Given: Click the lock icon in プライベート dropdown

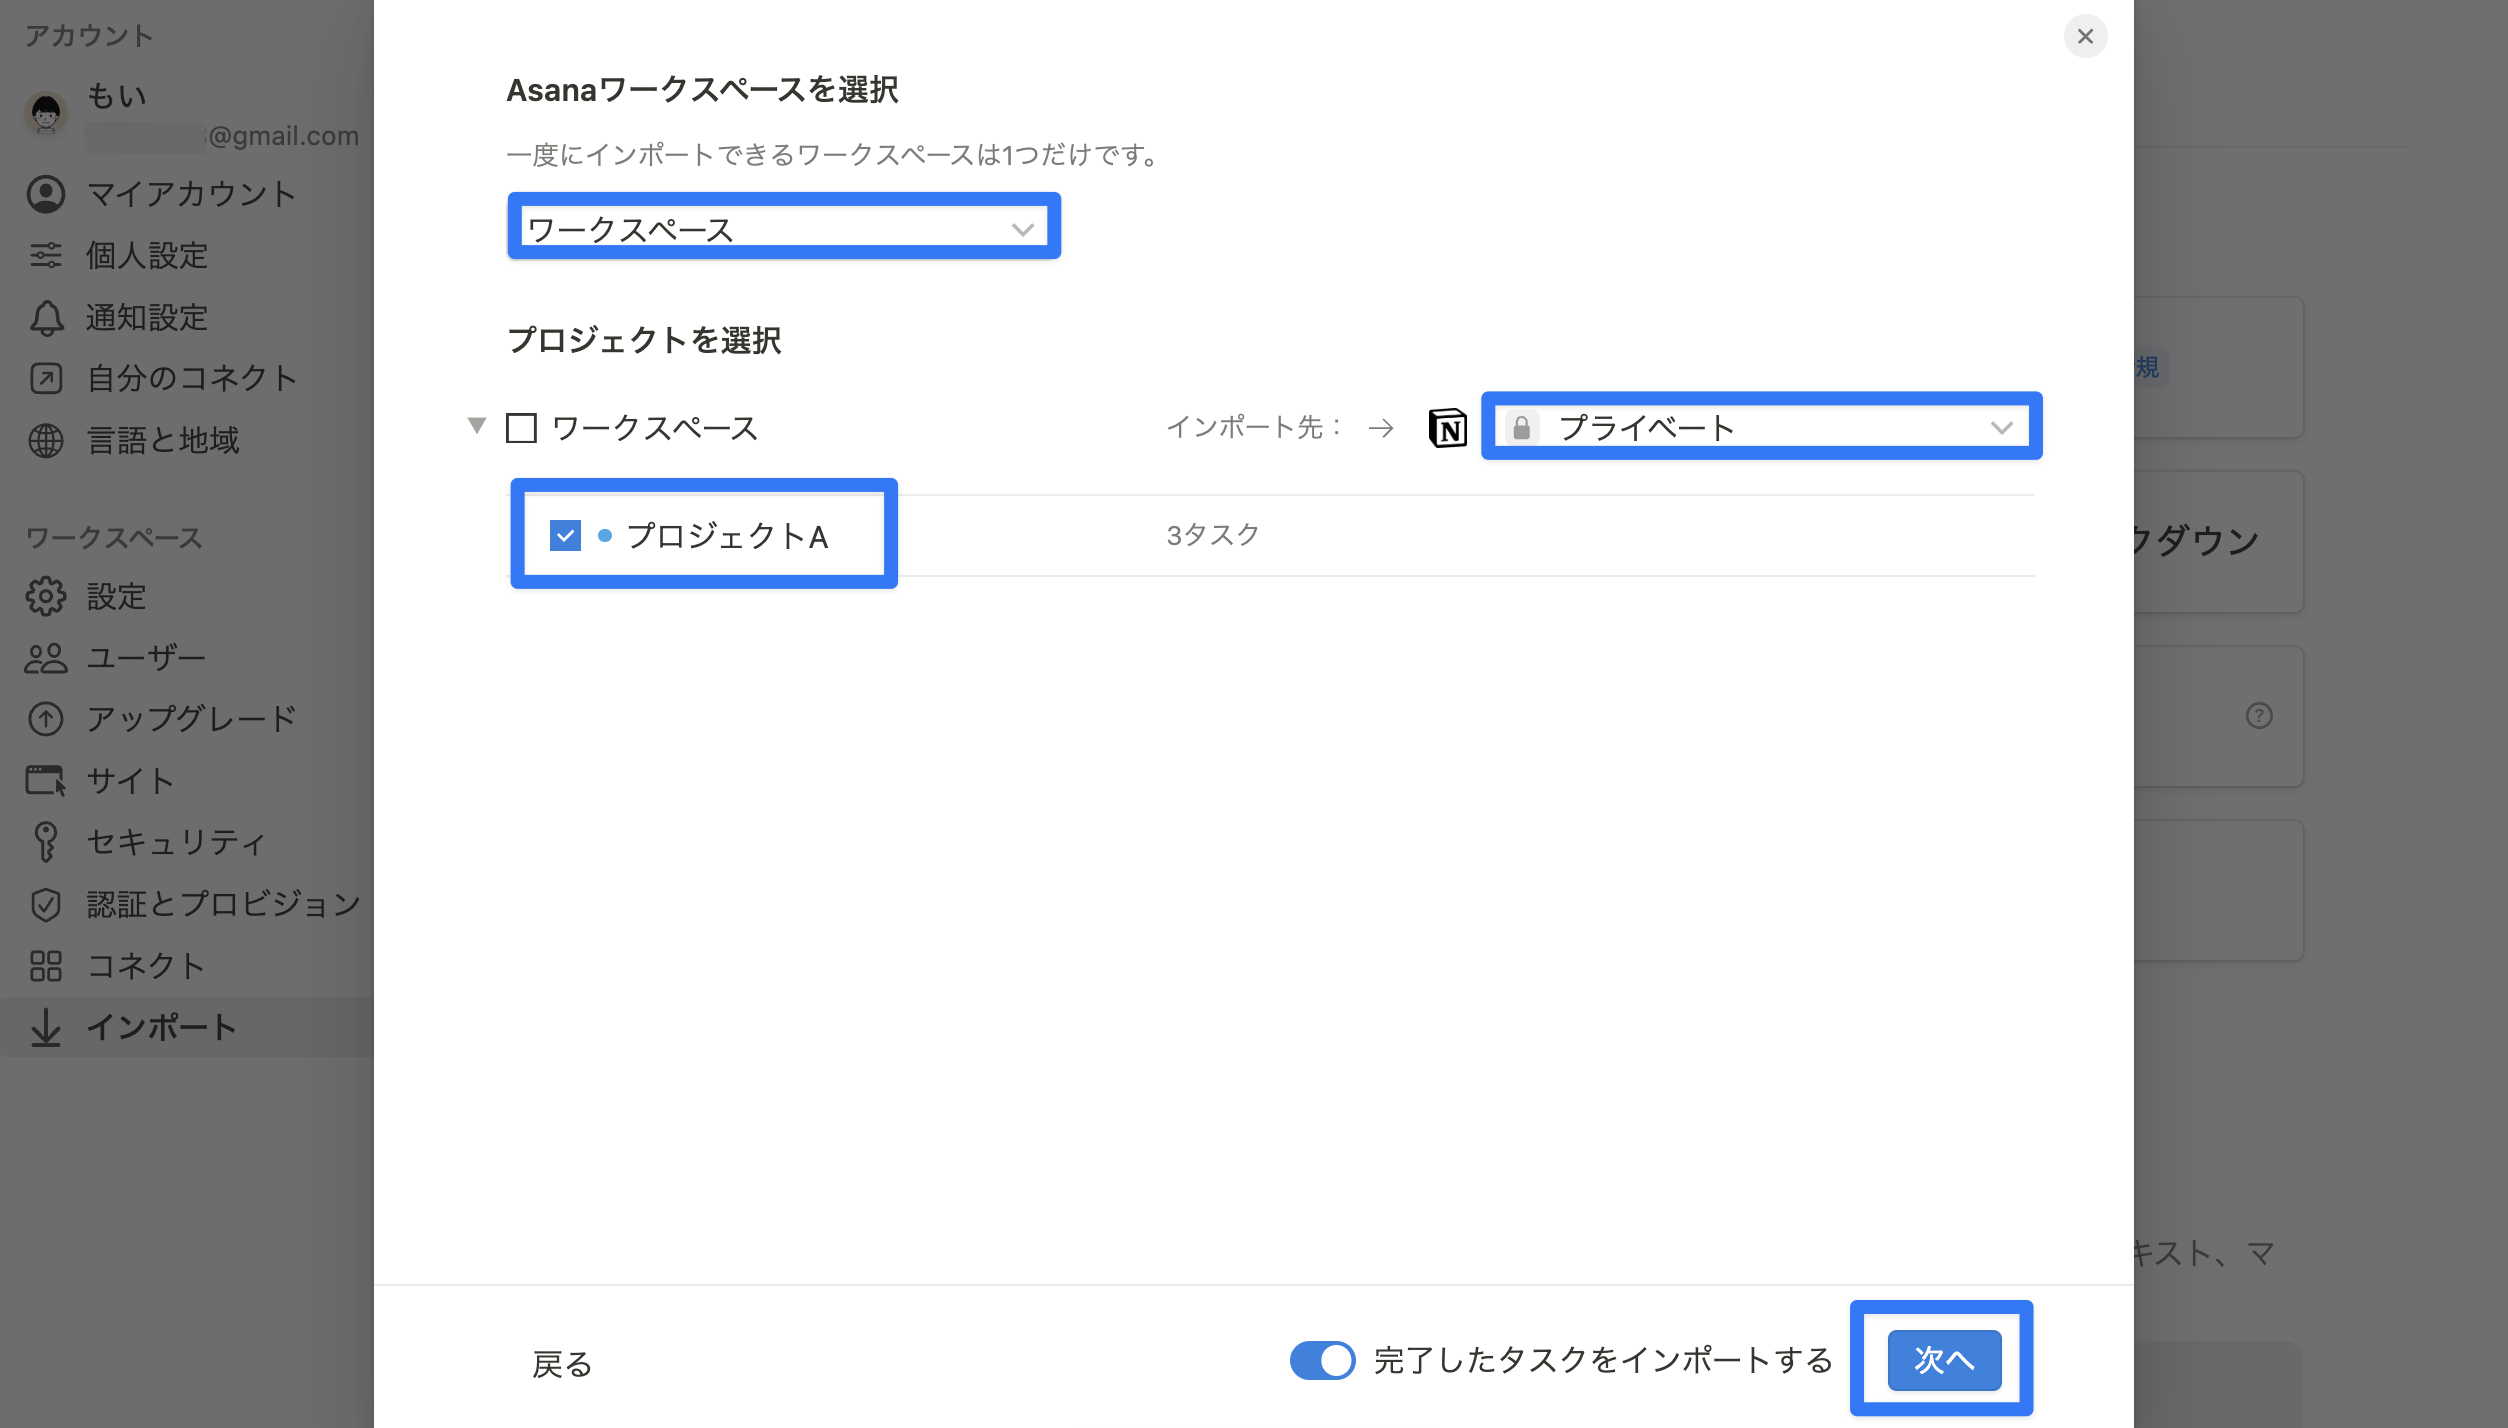Looking at the screenshot, I should [1521, 428].
